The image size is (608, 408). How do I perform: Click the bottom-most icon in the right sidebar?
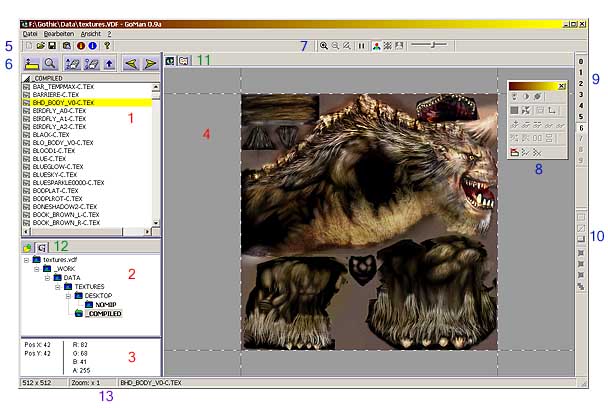581,287
